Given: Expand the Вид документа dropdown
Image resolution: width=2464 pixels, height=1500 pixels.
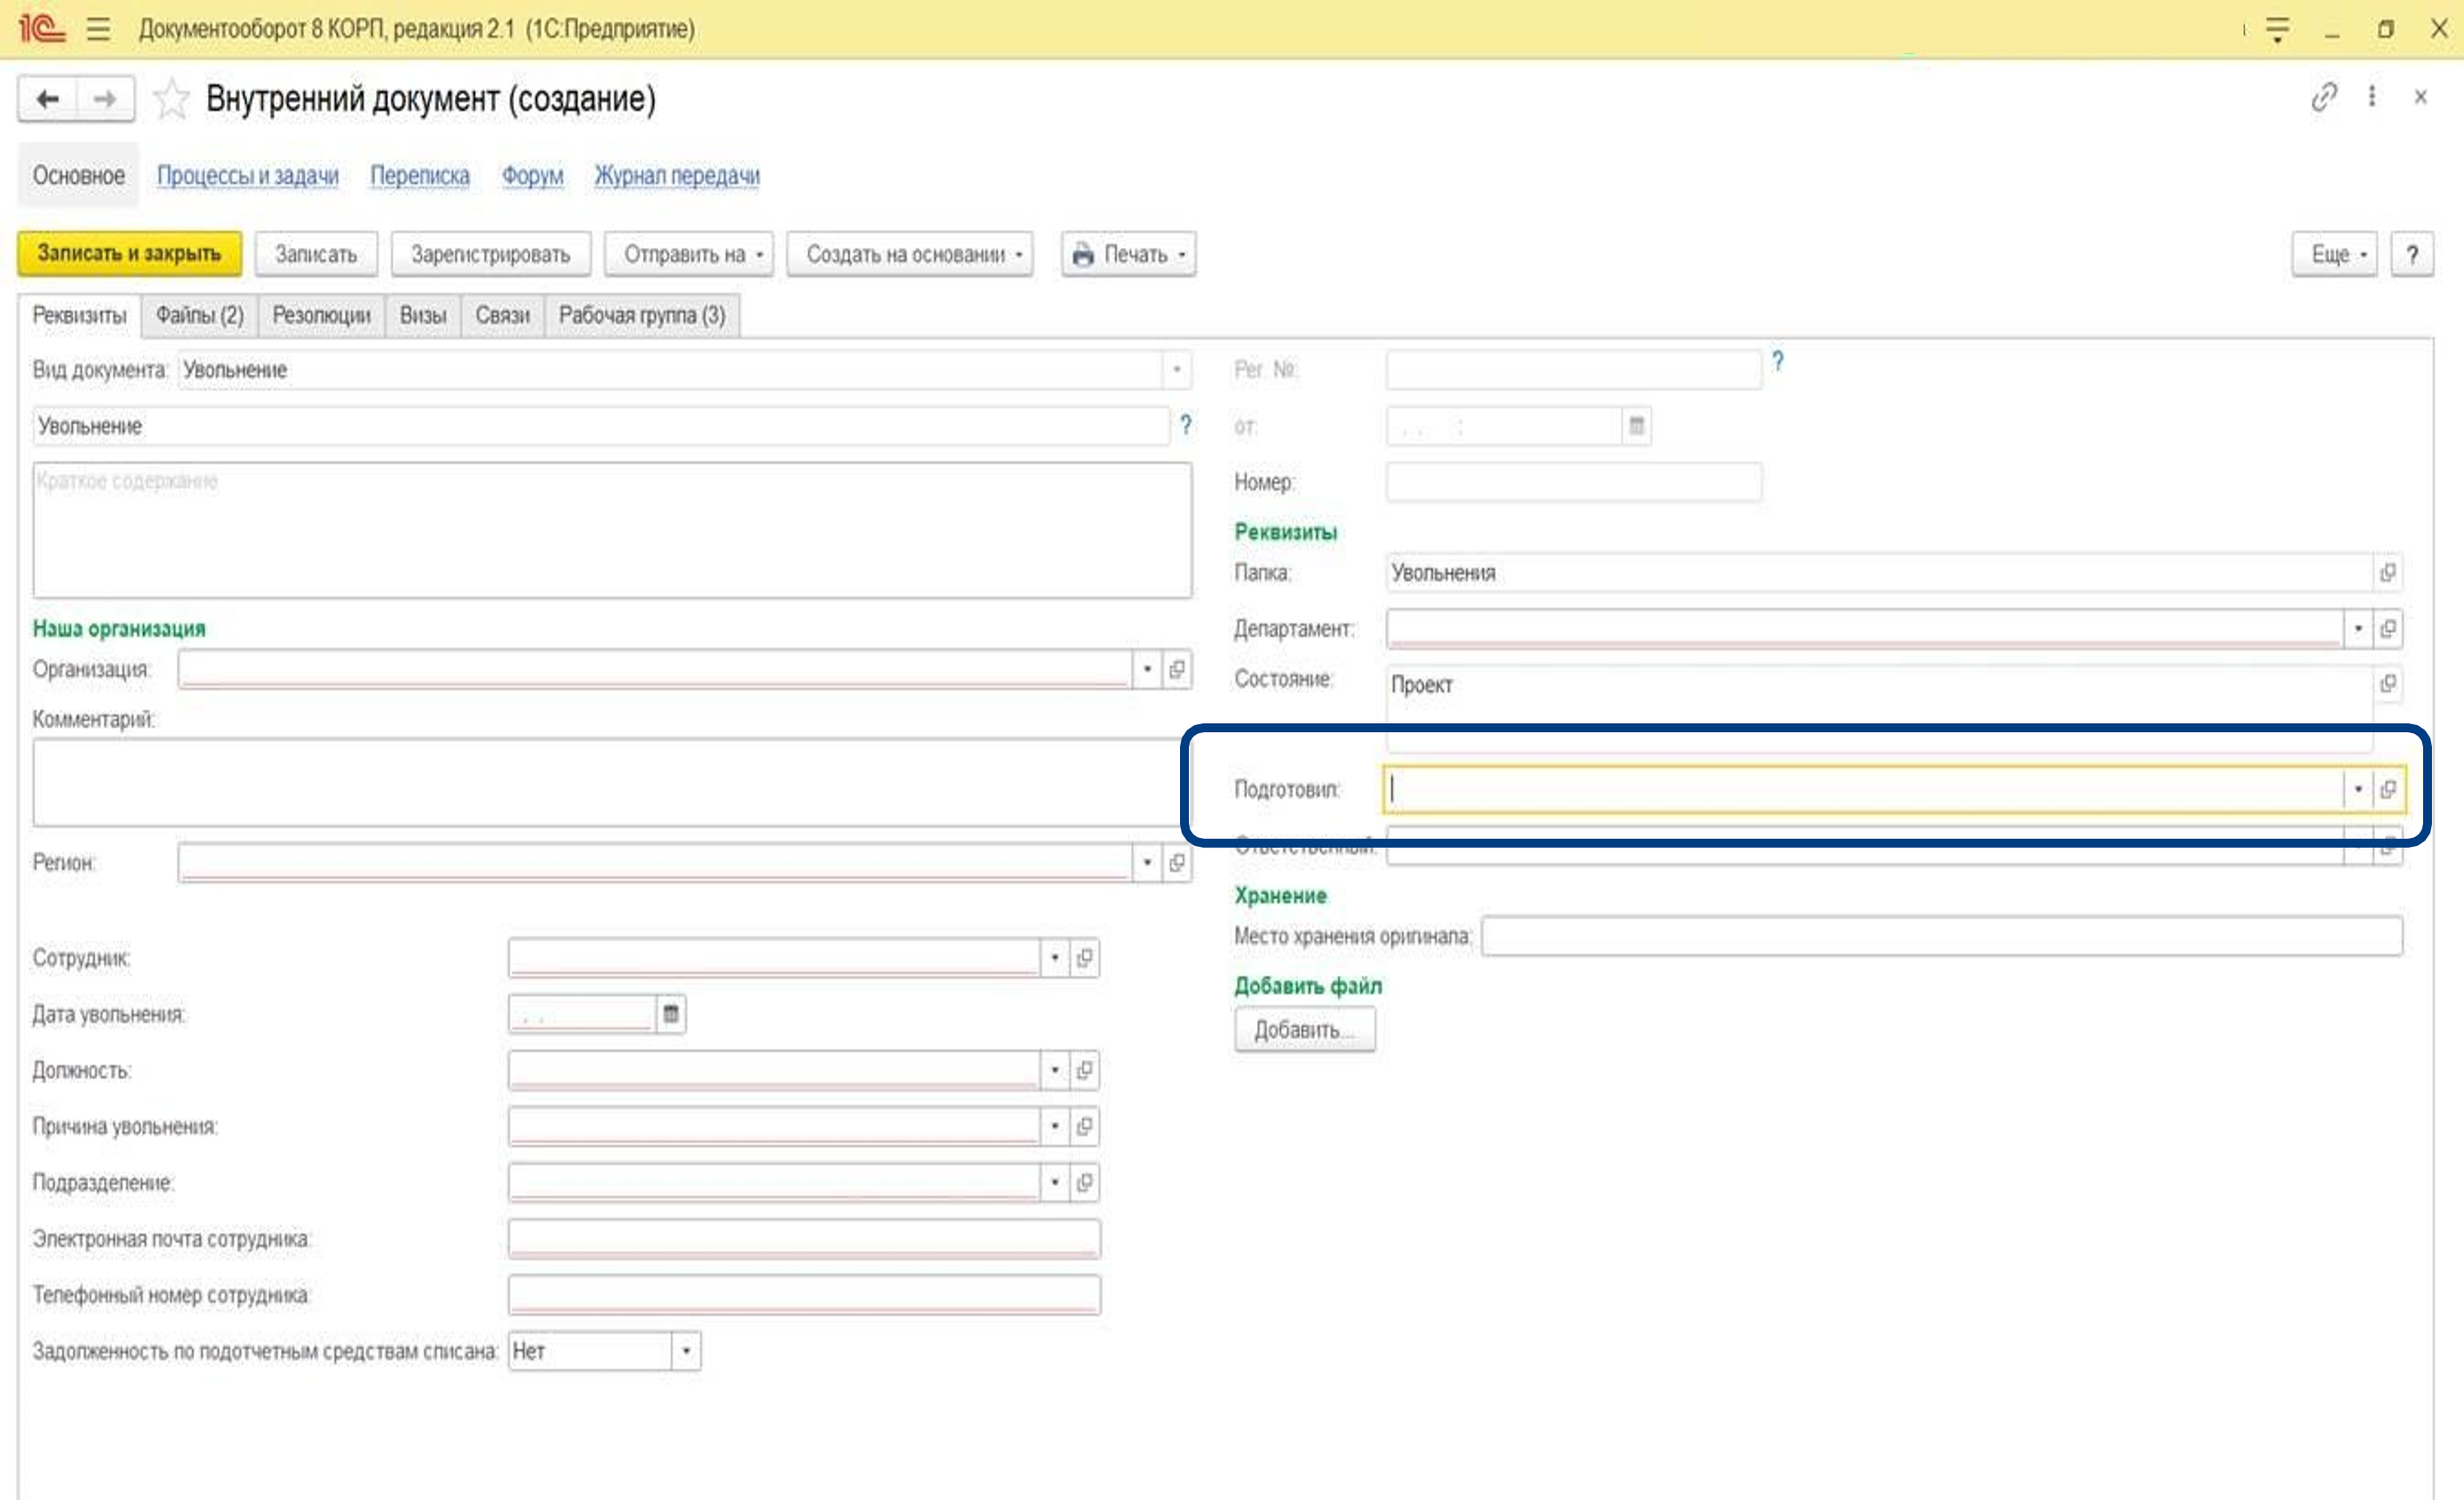Looking at the screenshot, I should click(1177, 370).
